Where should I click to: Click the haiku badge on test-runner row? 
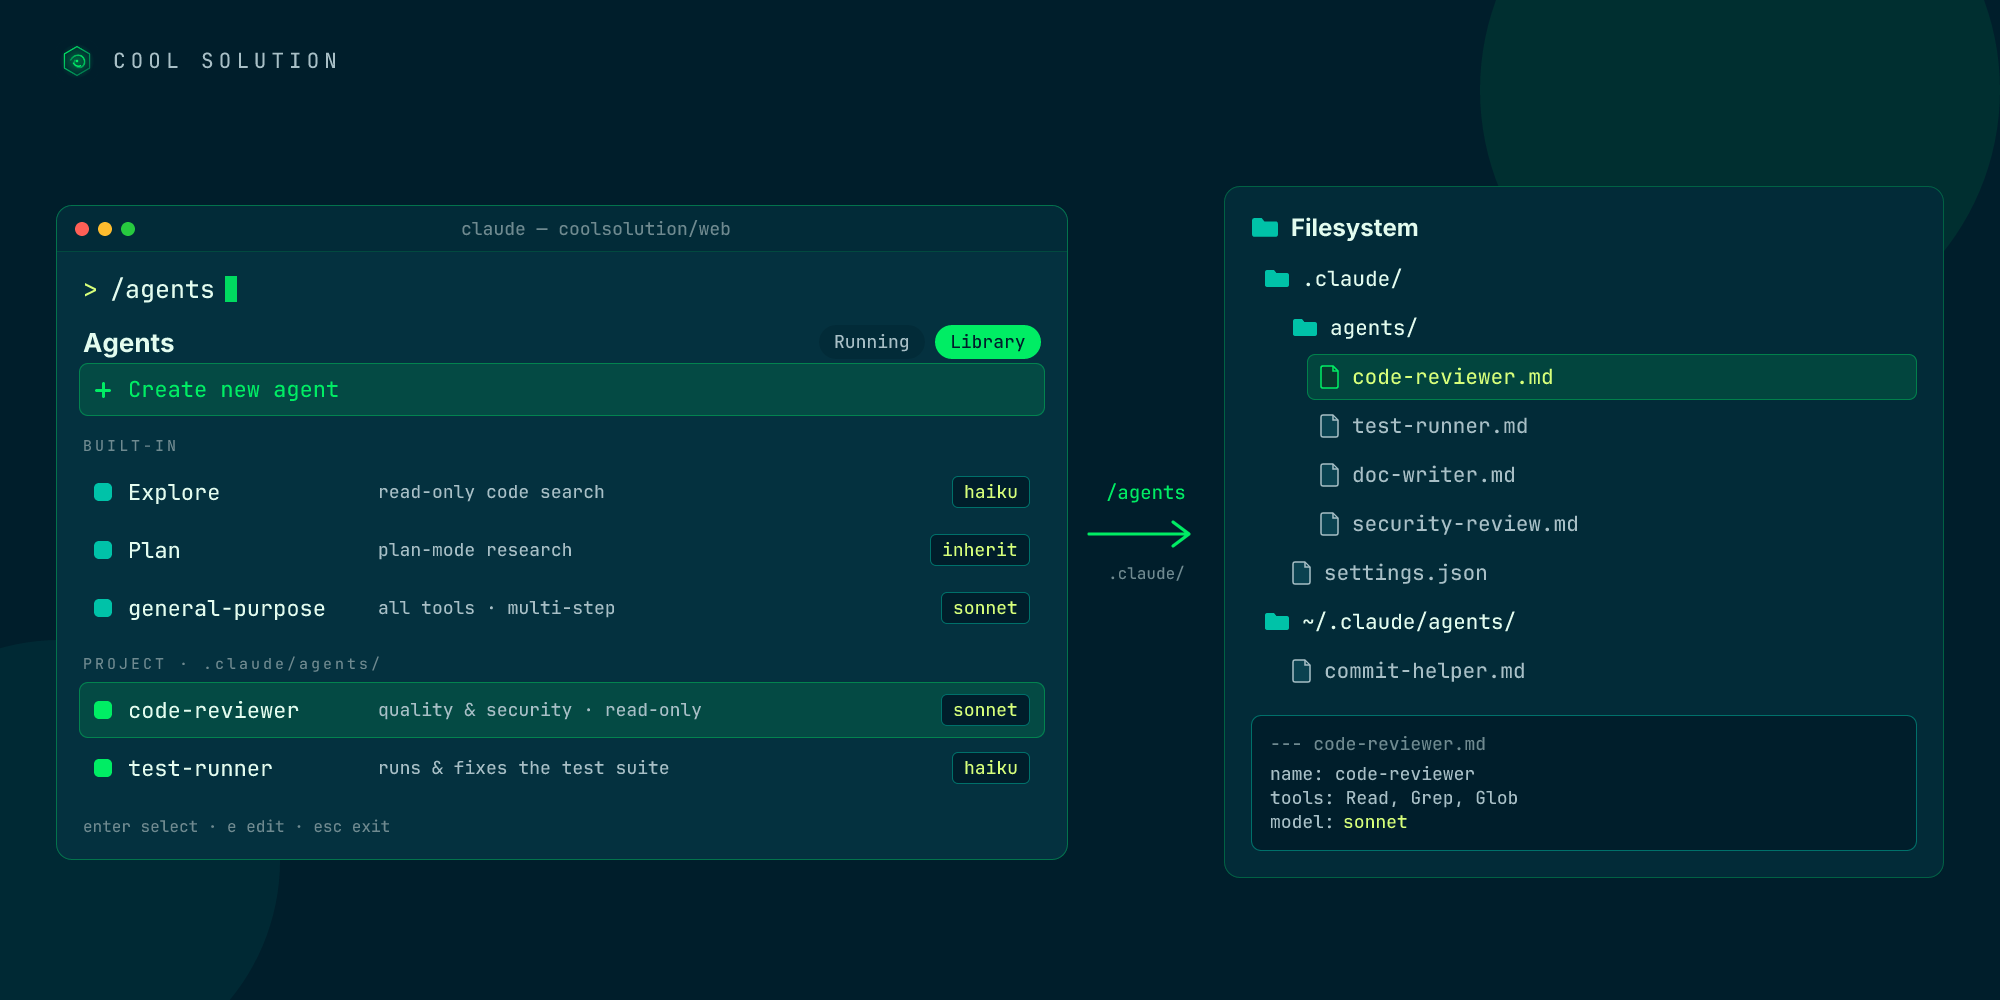(991, 768)
